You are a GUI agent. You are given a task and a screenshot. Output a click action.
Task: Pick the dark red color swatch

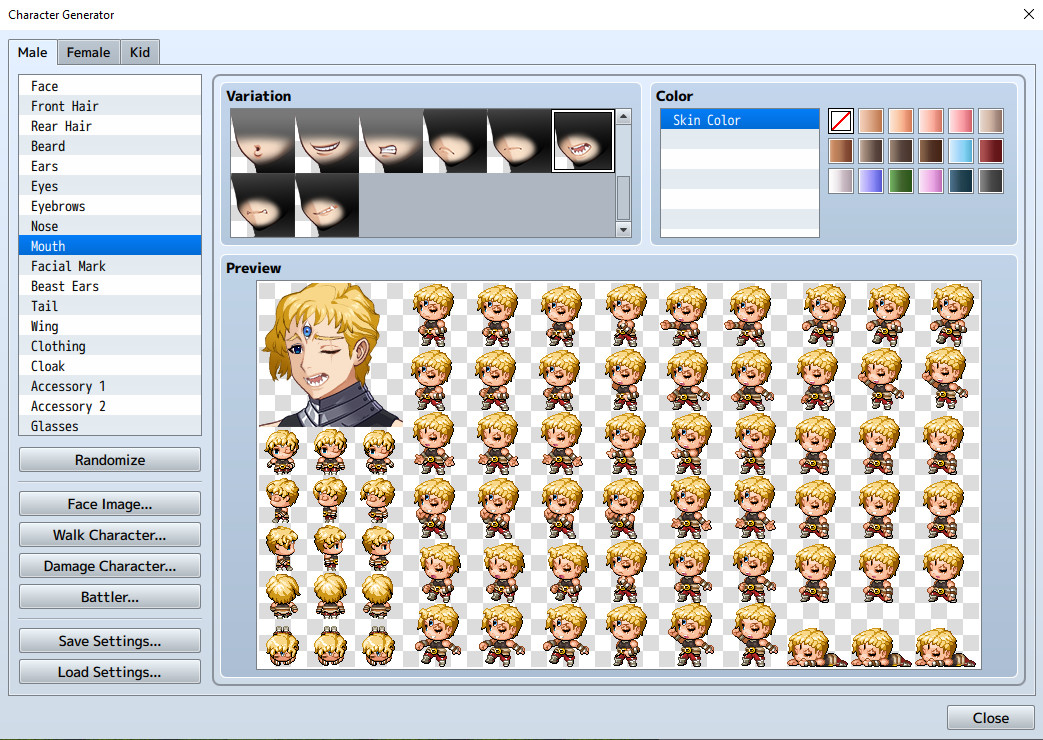pos(989,150)
